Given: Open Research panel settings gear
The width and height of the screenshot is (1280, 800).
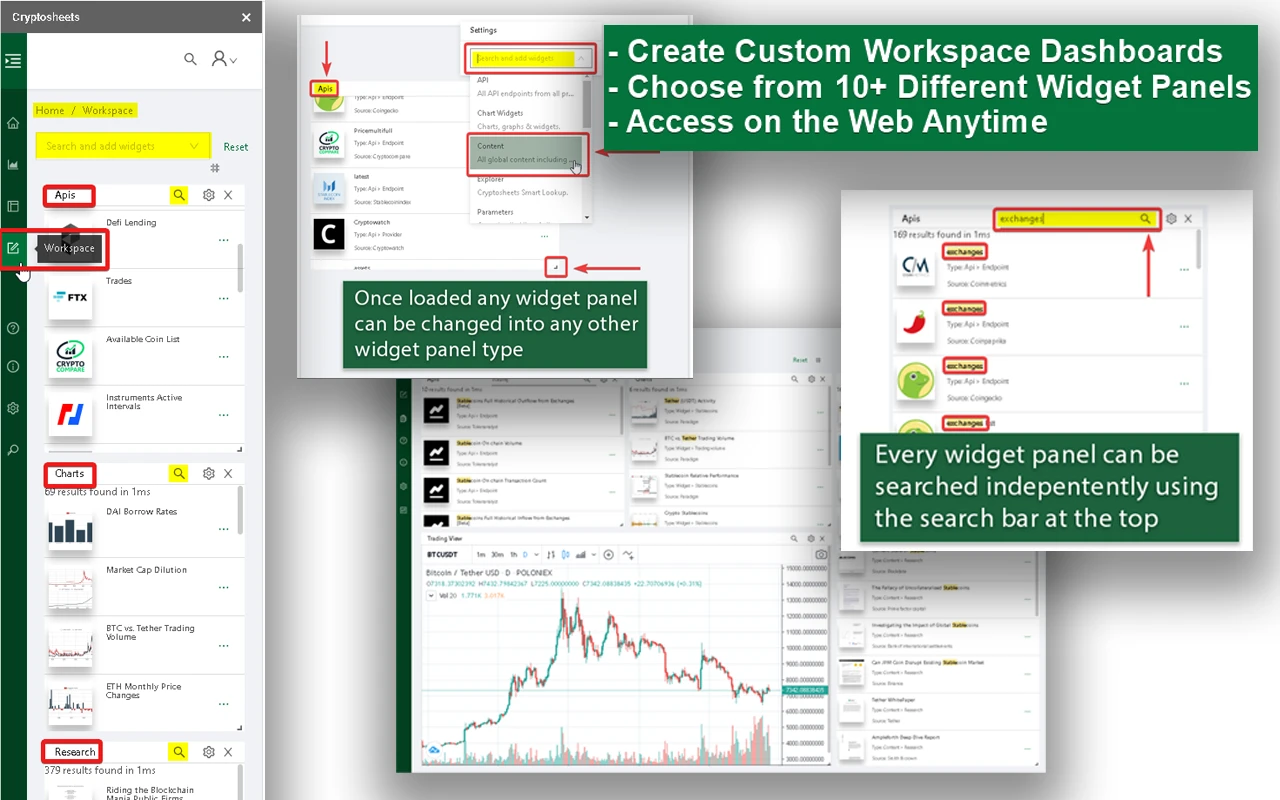Looking at the screenshot, I should (x=209, y=752).
